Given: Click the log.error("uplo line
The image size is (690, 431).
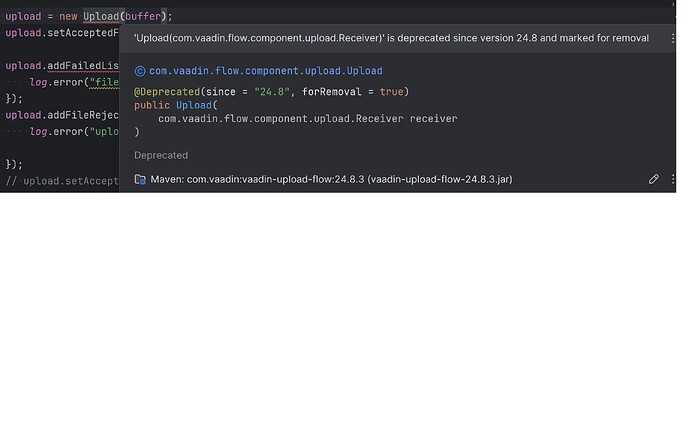Looking at the screenshot, I should pyautogui.click(x=74, y=132).
